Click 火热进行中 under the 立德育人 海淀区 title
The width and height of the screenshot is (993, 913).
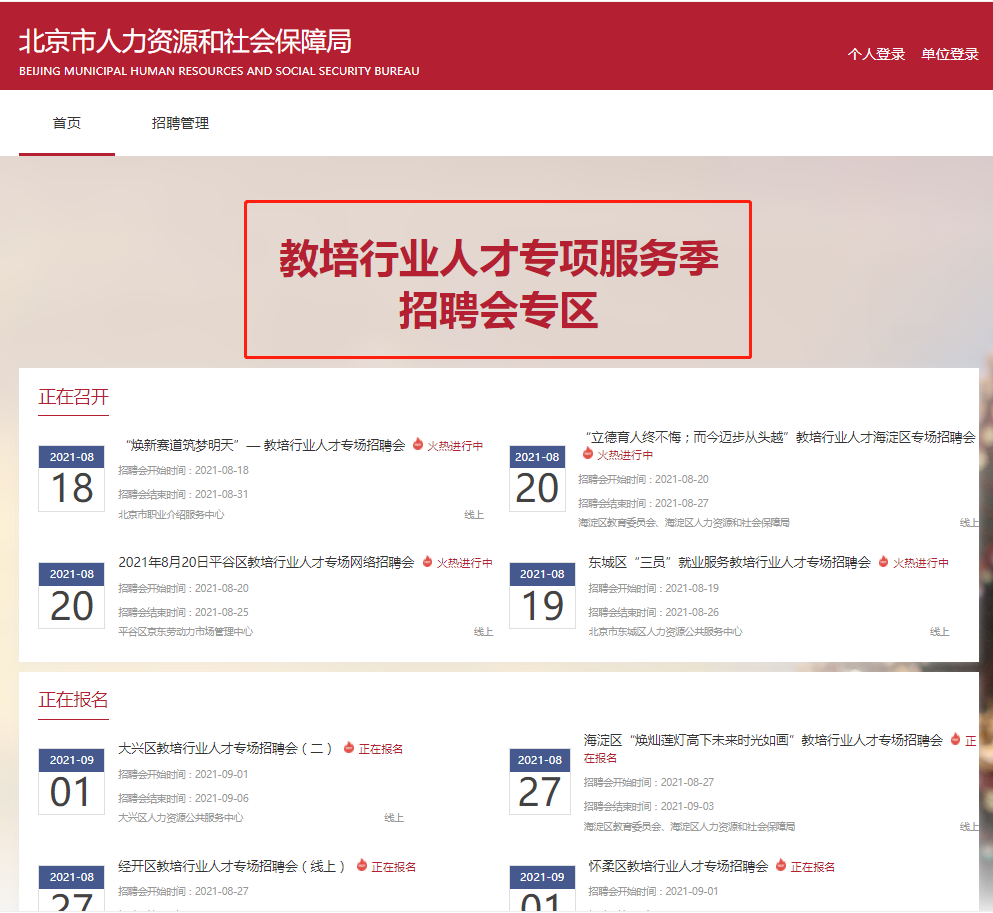pos(624,455)
